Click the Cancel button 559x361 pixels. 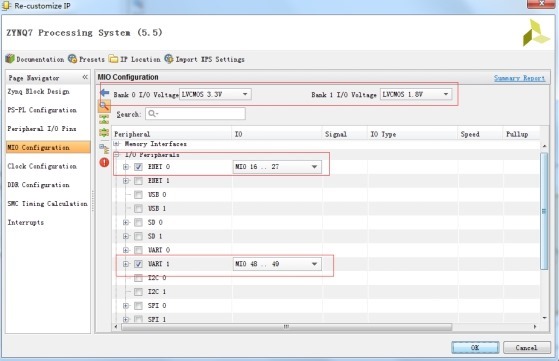coord(527,347)
